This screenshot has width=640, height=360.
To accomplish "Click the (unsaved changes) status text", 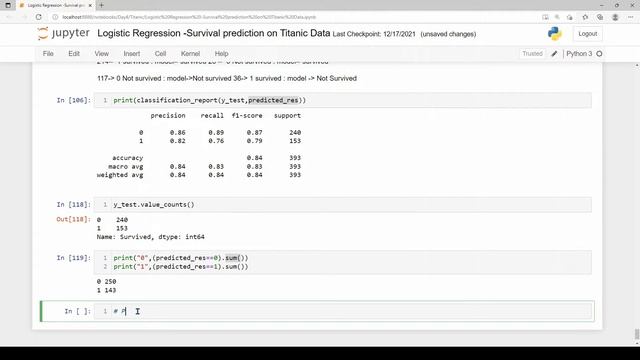I will coord(448,34).
